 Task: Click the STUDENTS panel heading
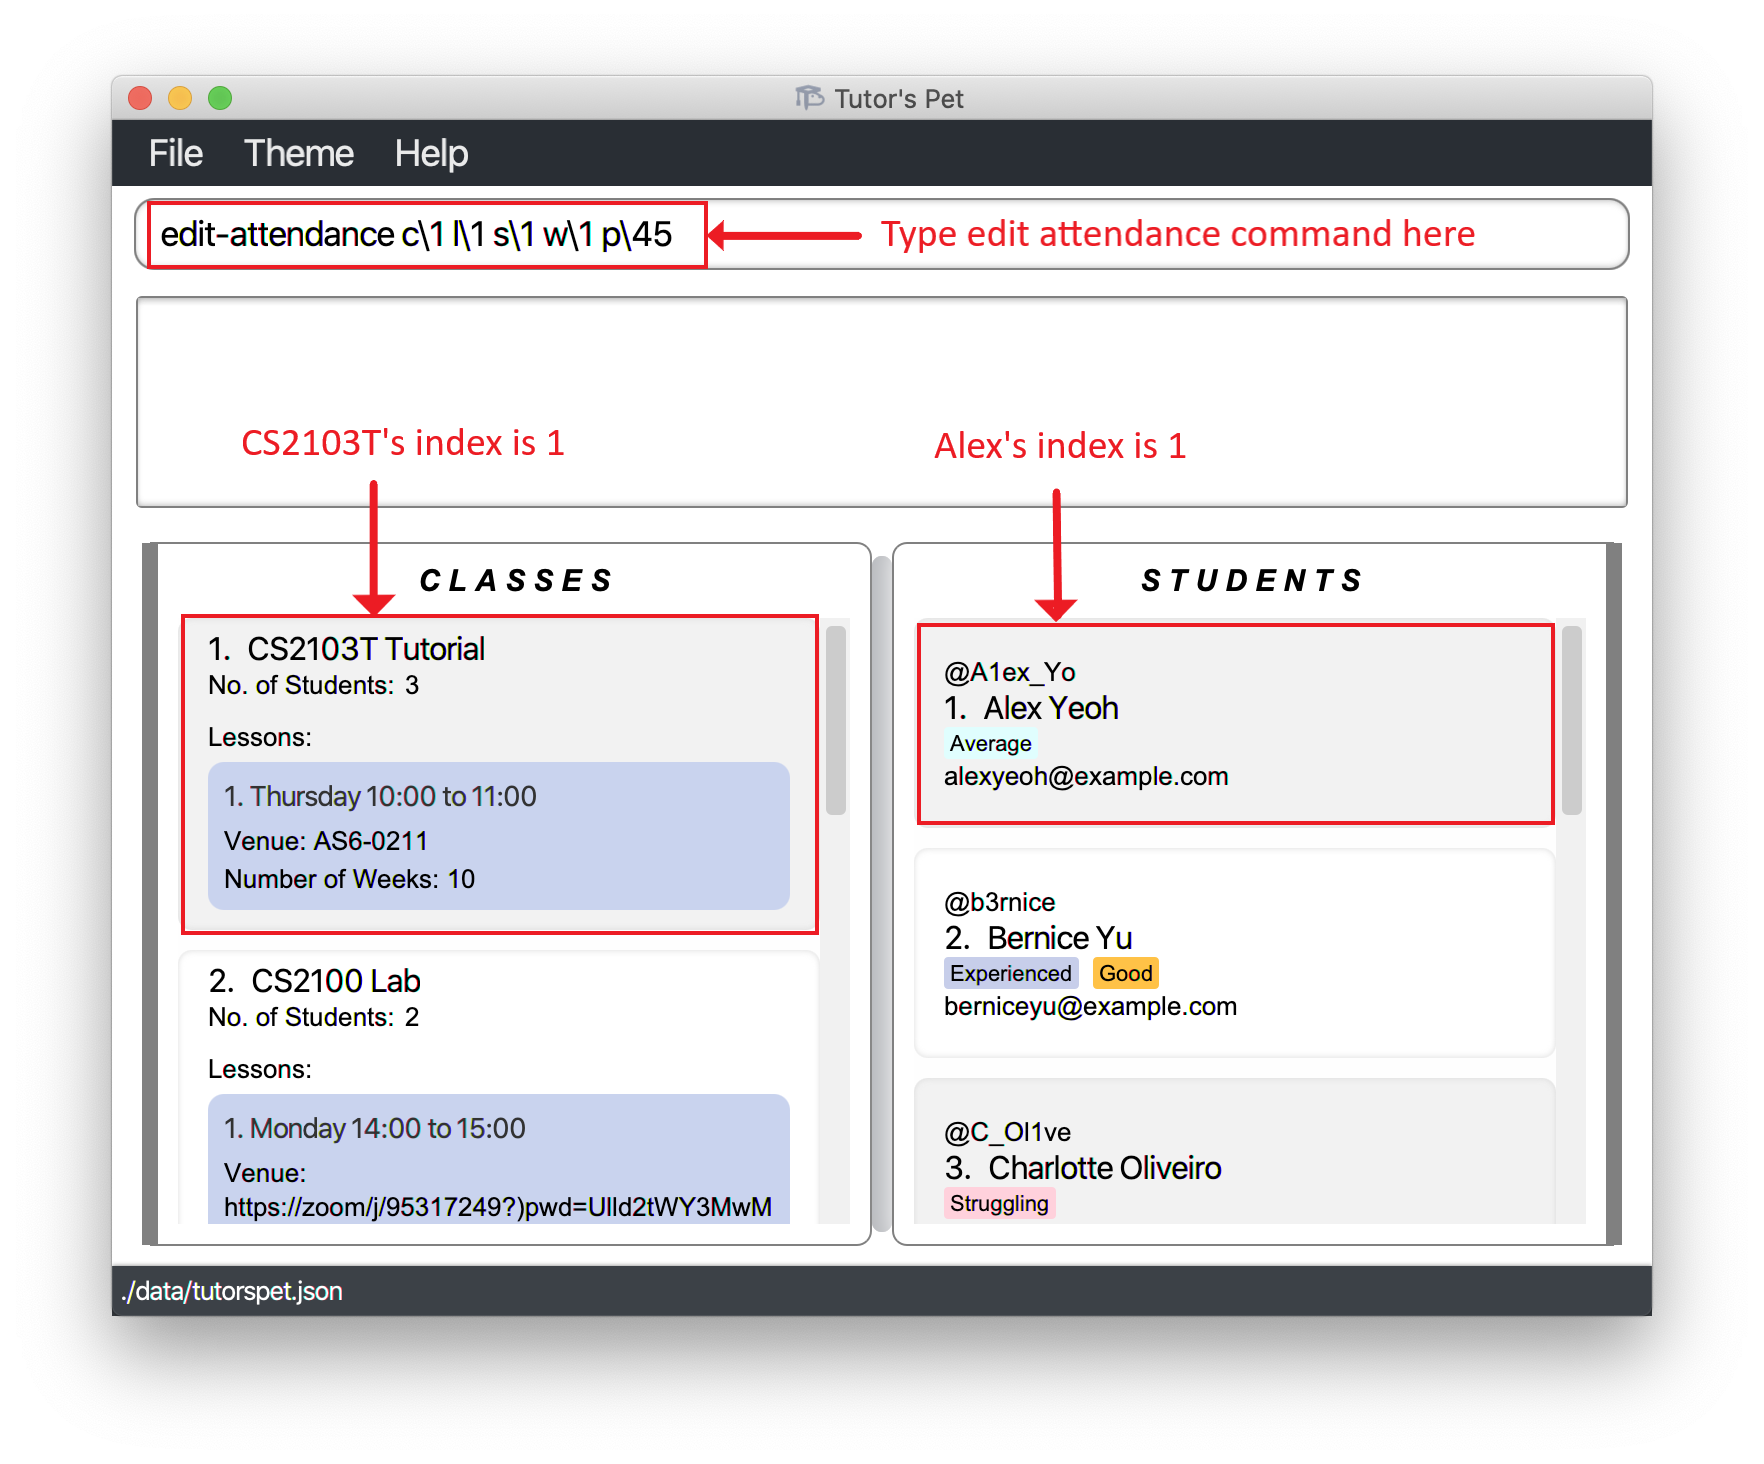click(1252, 580)
